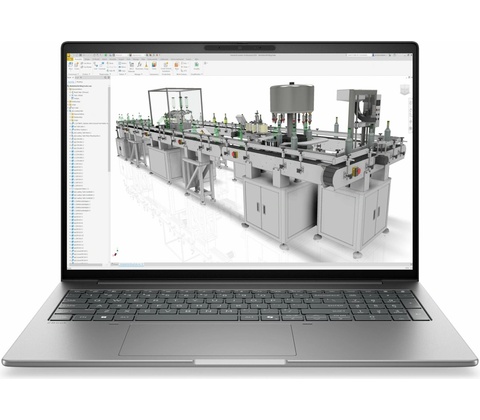Click the ViewCube in the graphics window

pyautogui.click(x=404, y=90)
